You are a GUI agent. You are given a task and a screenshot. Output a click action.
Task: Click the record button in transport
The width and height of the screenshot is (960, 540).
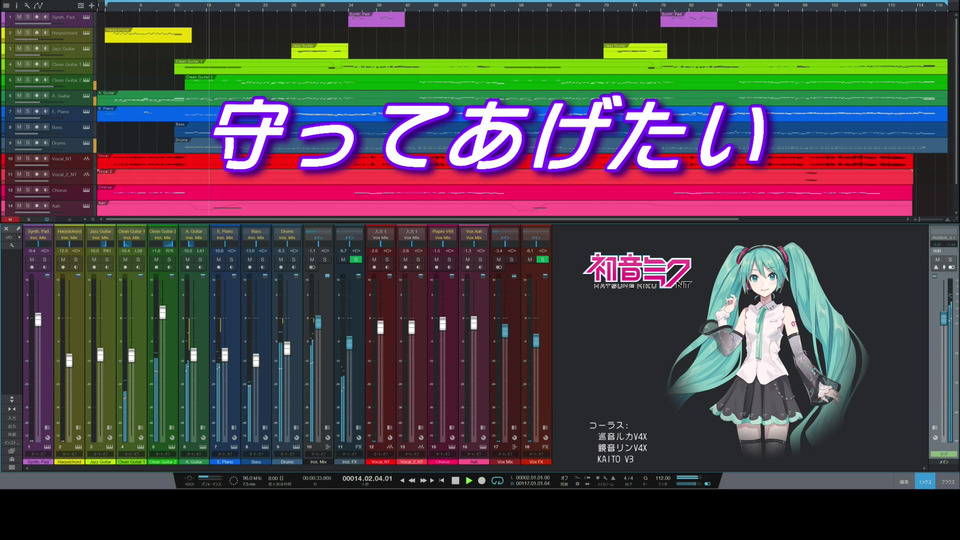[482, 481]
